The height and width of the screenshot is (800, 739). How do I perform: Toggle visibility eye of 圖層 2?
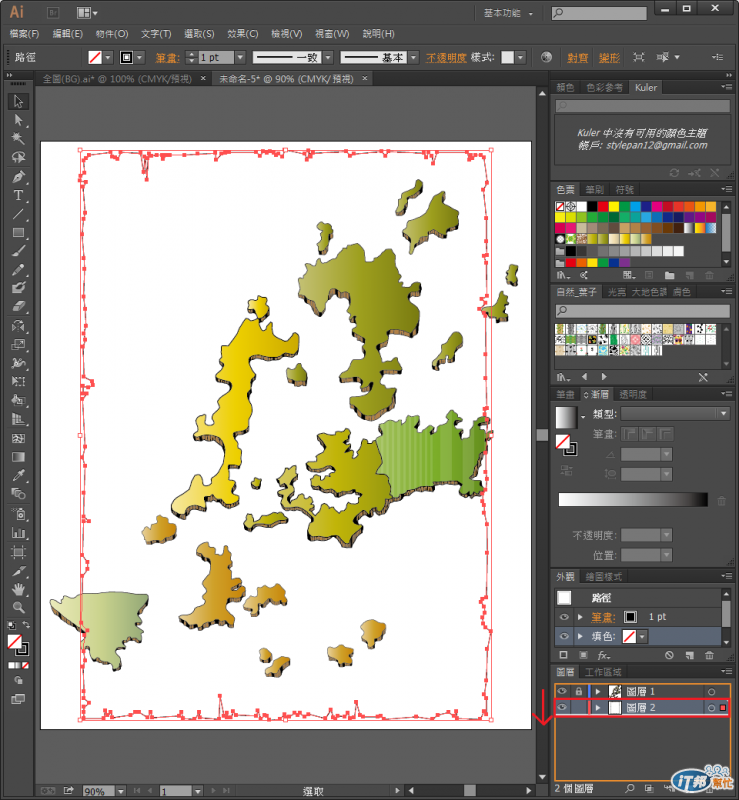pyautogui.click(x=562, y=708)
